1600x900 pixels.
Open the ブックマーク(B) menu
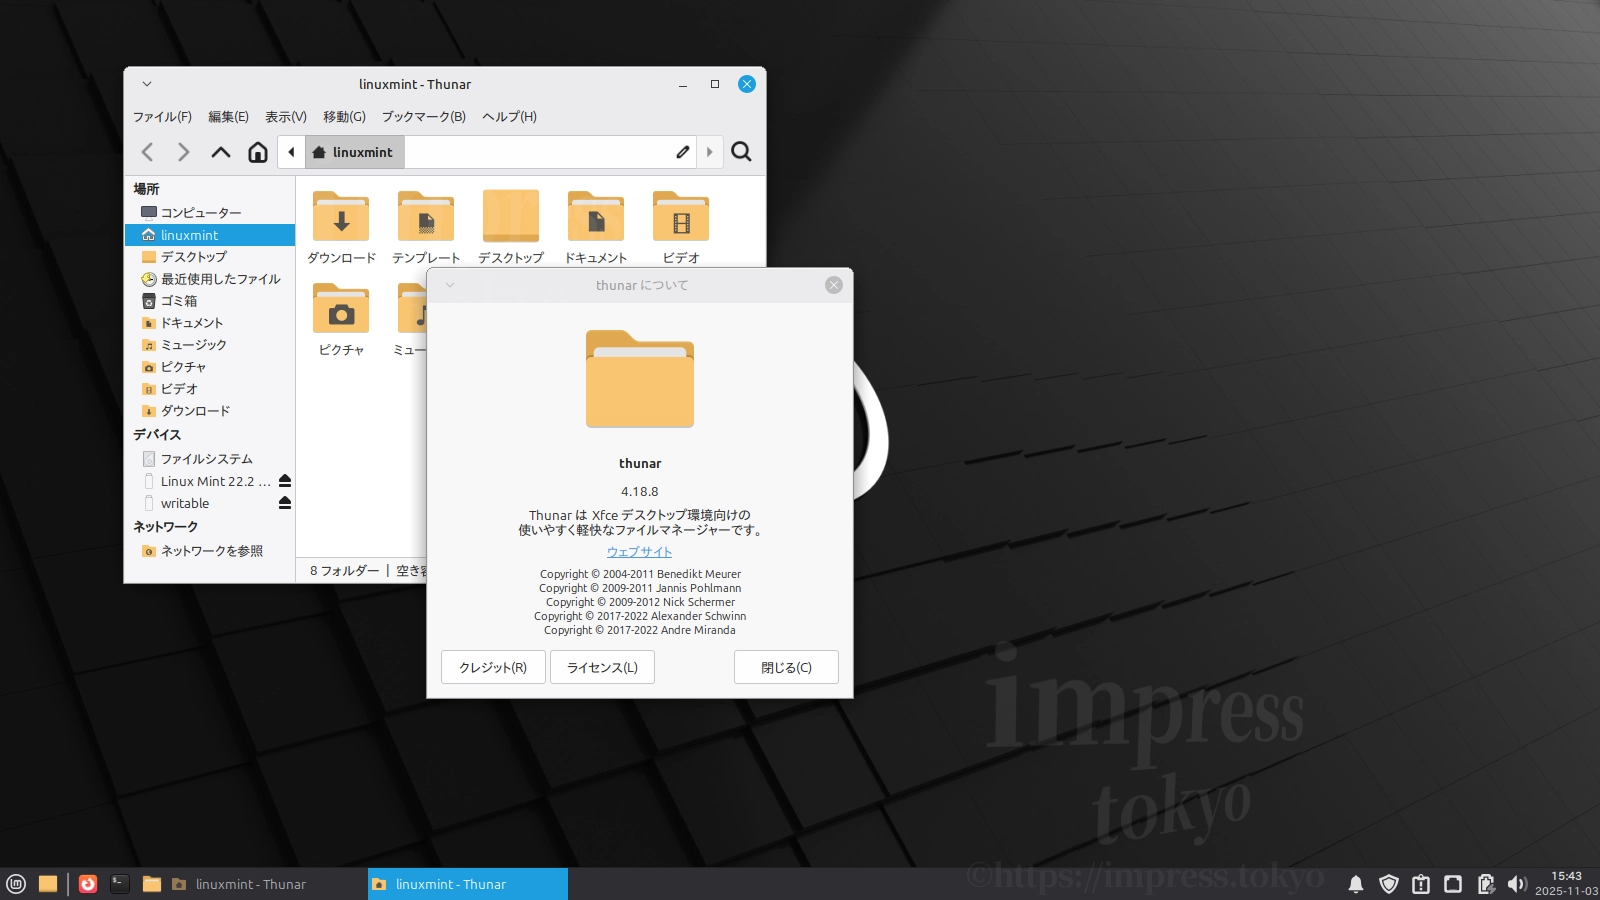424,117
